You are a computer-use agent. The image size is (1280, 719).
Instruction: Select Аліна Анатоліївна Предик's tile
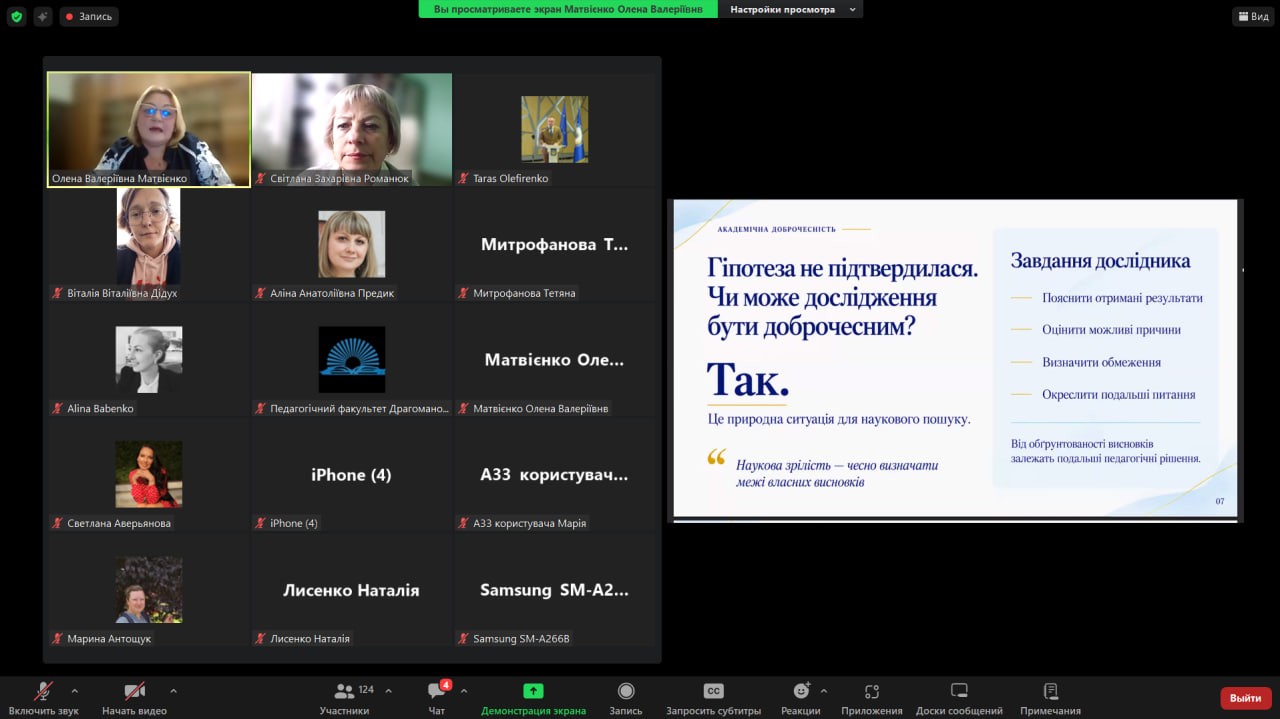coord(352,244)
